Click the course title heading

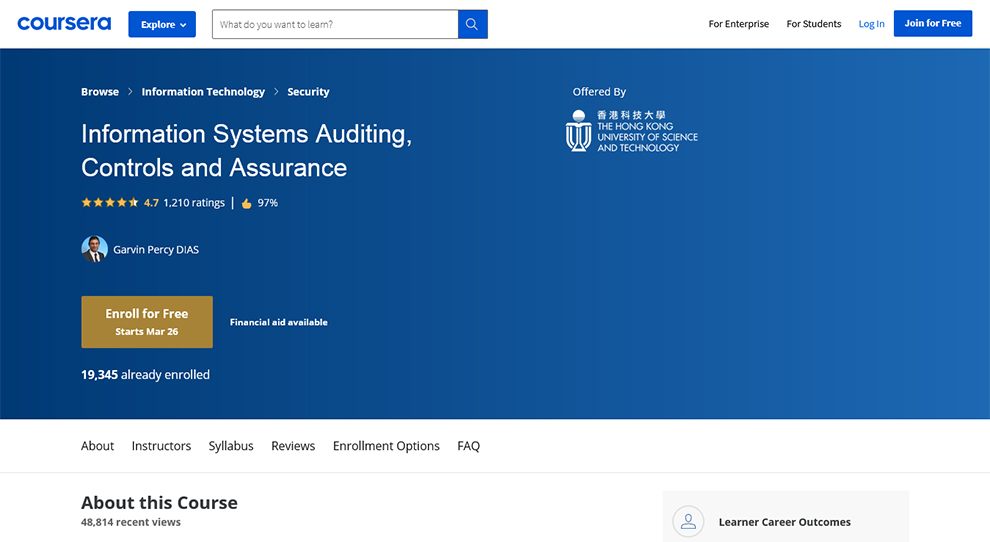pyautogui.click(x=246, y=150)
